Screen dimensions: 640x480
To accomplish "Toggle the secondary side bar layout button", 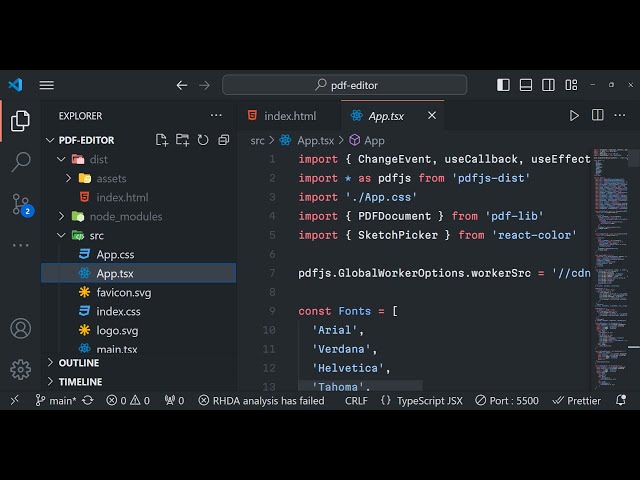I will [548, 85].
